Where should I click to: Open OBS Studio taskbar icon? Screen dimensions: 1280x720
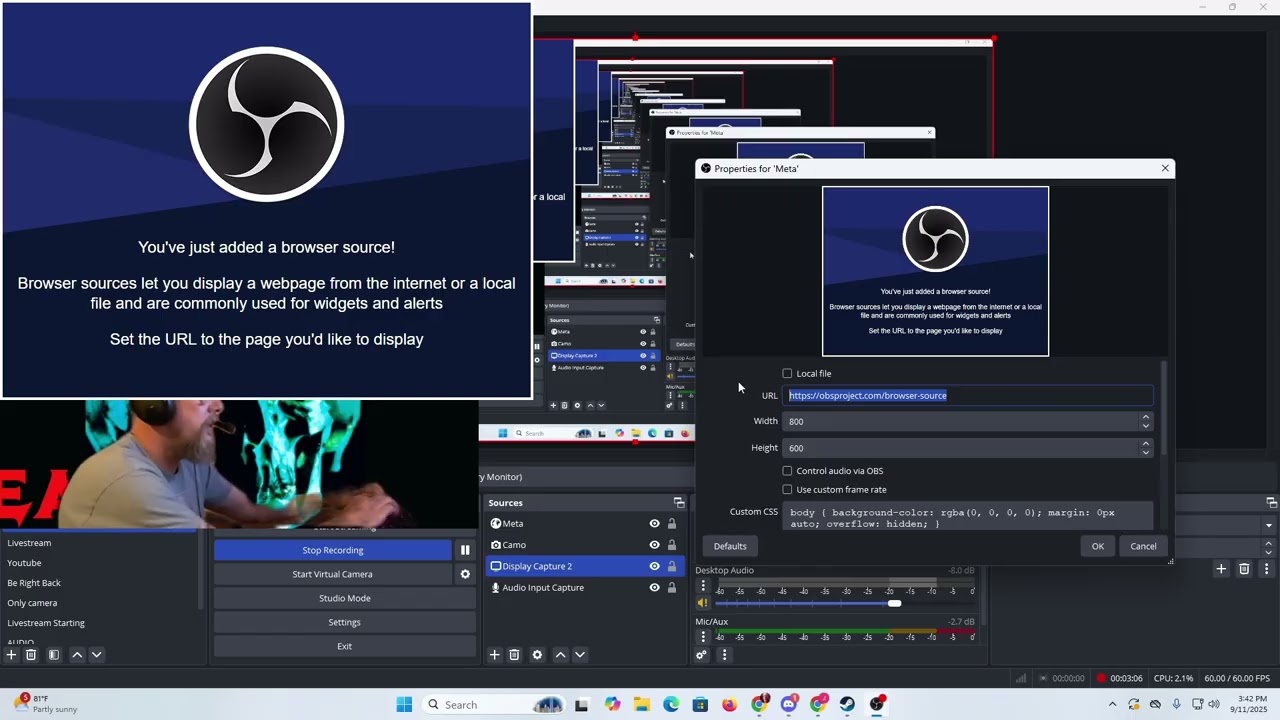(877, 704)
